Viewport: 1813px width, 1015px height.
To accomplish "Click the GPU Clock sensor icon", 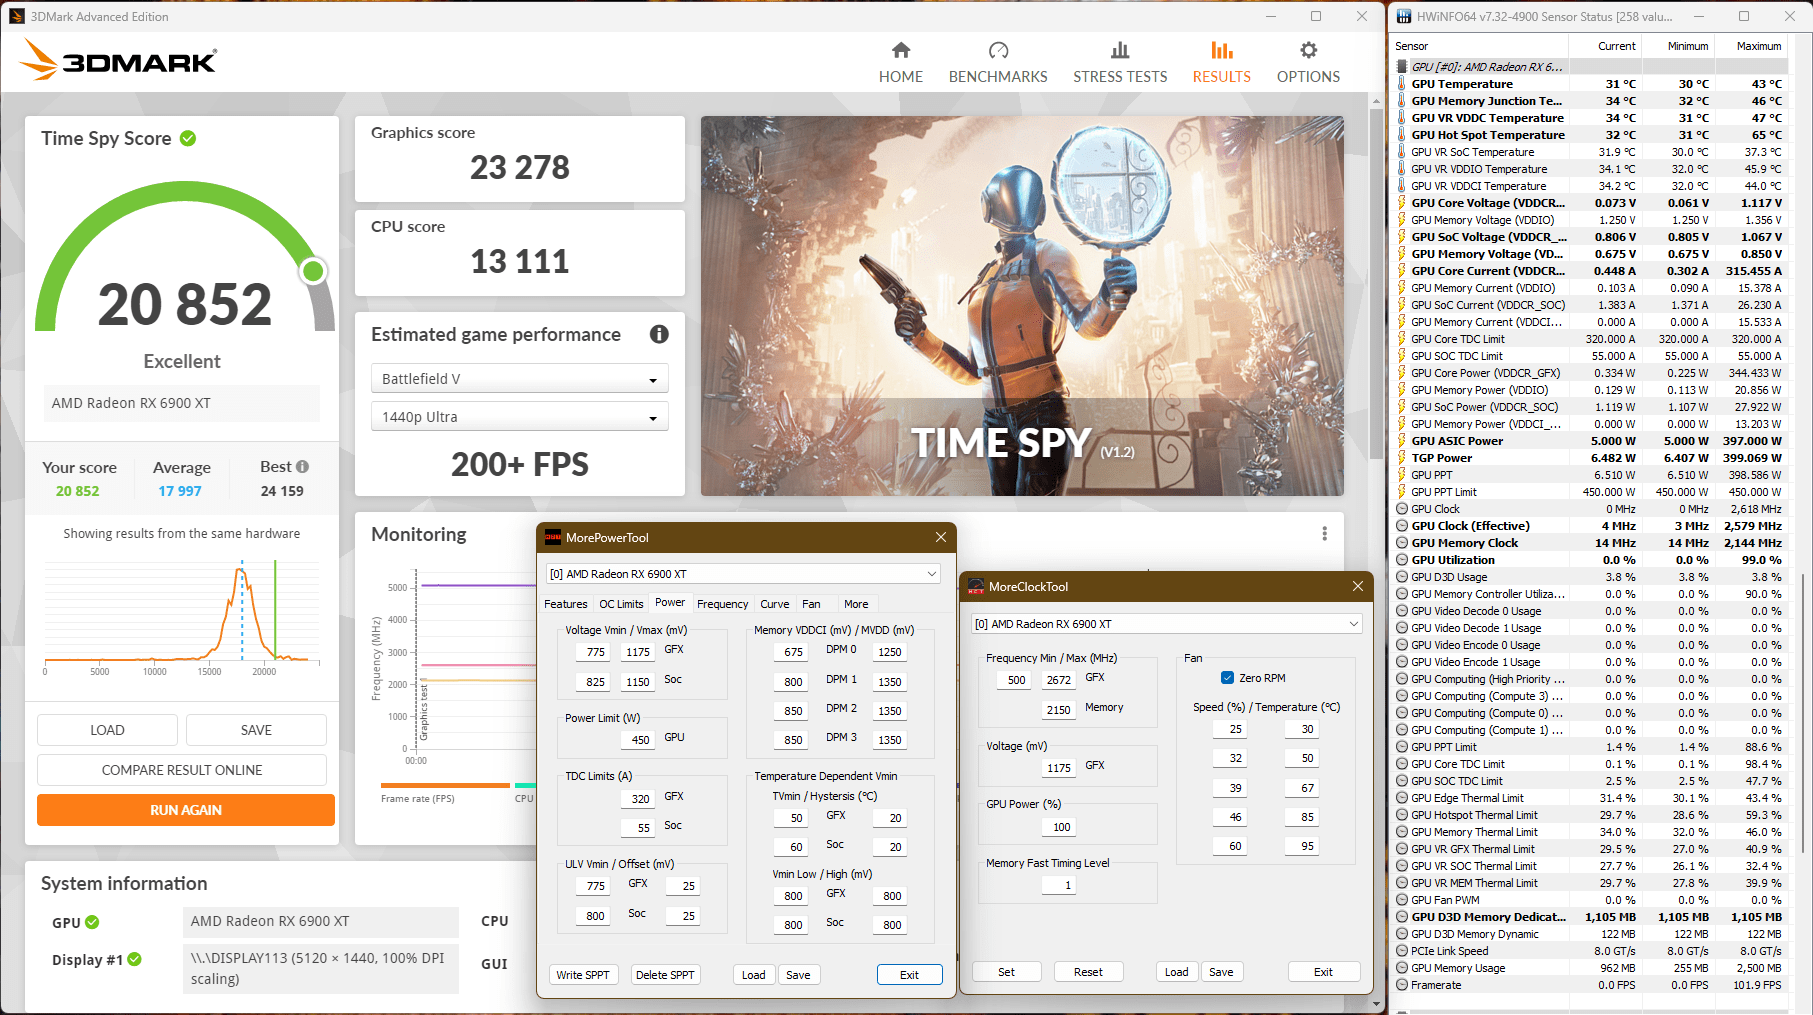I will click(x=1402, y=509).
